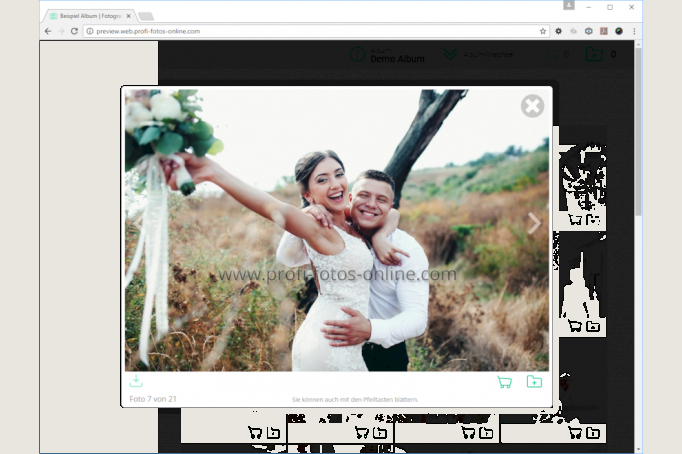
Task: Reload the page
Action: click(74, 31)
